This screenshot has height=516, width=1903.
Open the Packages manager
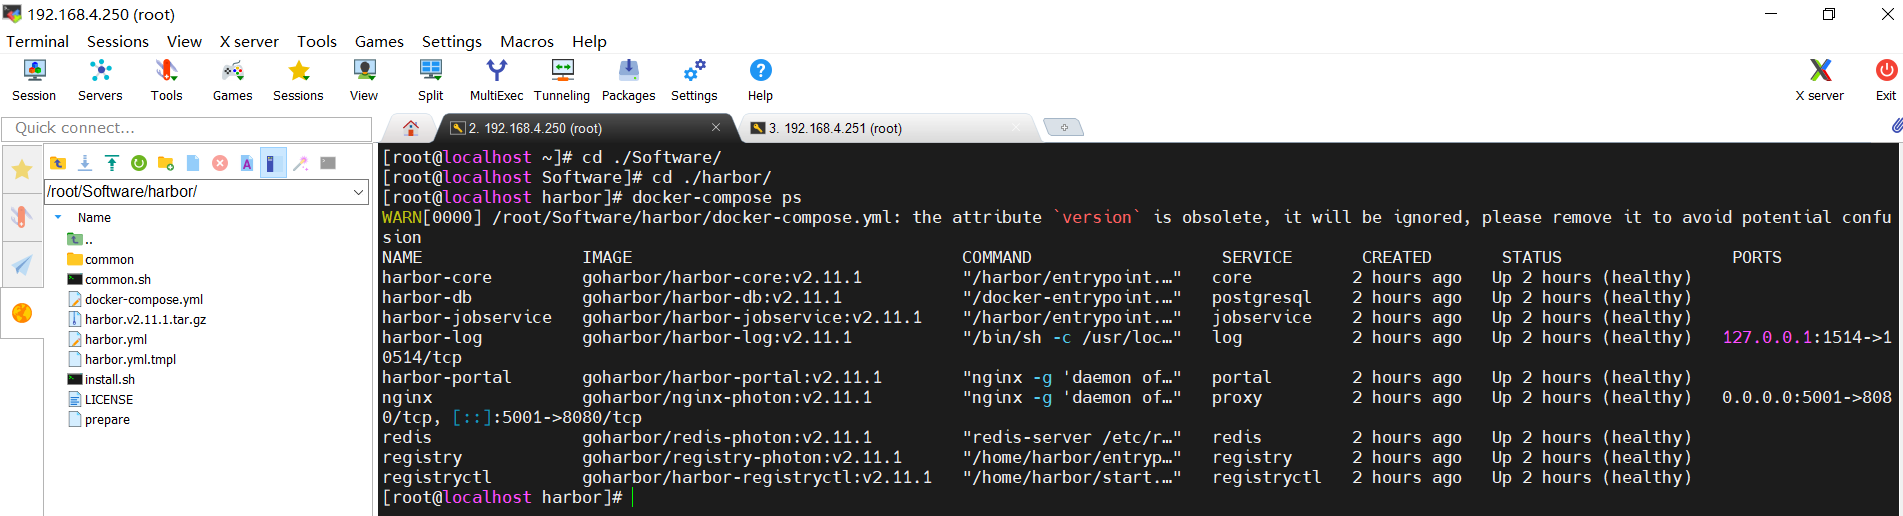(628, 80)
